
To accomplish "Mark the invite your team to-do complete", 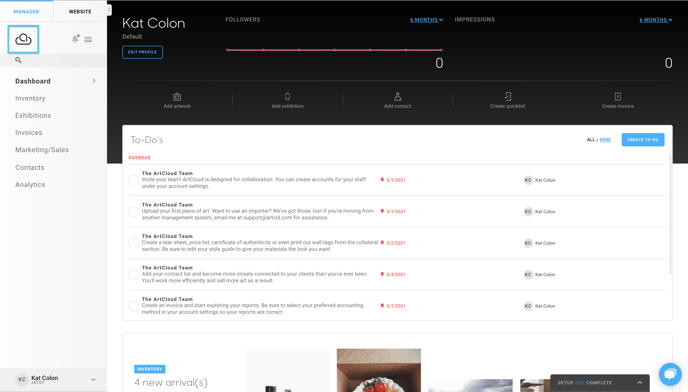I will [x=134, y=180].
